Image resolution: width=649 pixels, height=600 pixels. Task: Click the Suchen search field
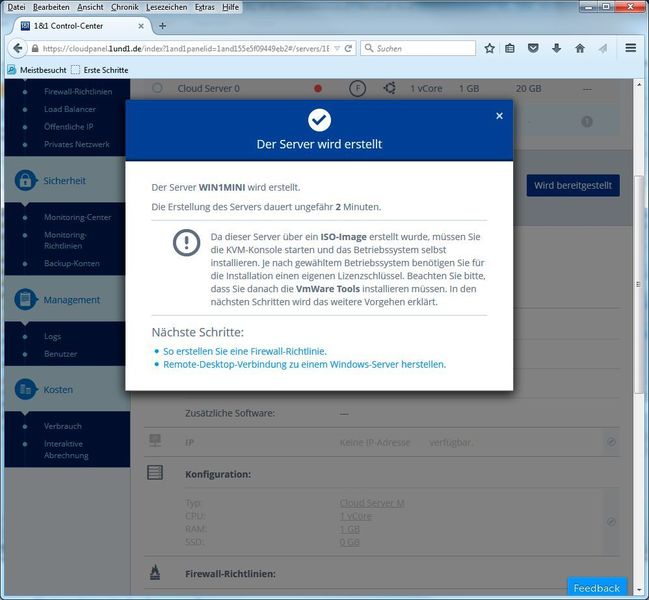[418, 48]
